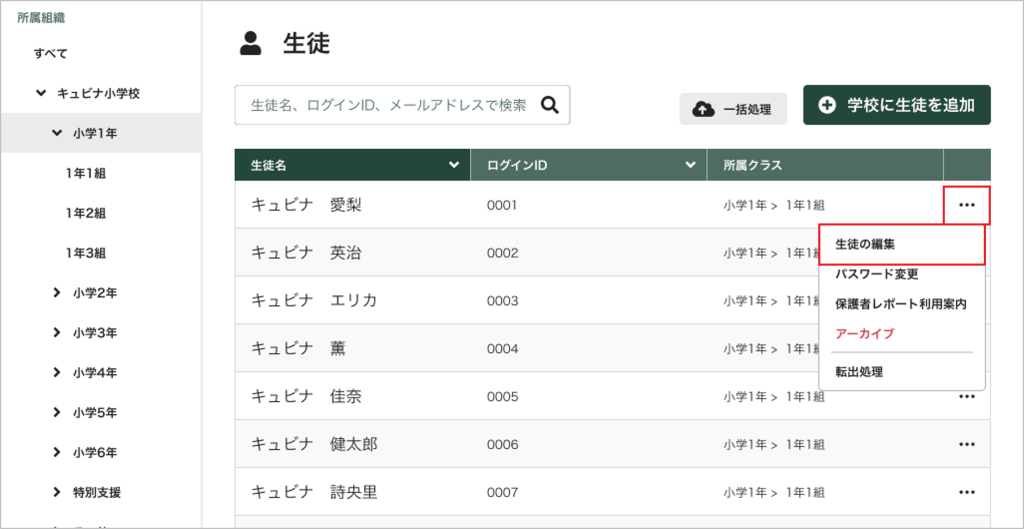The image size is (1024, 529).
Task: Open the more menu for キュビナ 詩央里
Action: tap(967, 492)
